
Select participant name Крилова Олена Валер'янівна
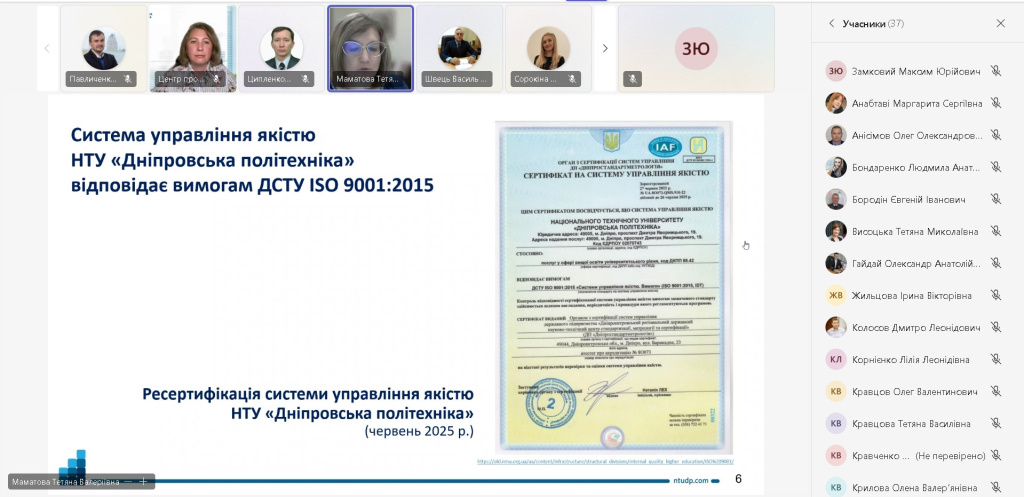pyautogui.click(x=914, y=487)
